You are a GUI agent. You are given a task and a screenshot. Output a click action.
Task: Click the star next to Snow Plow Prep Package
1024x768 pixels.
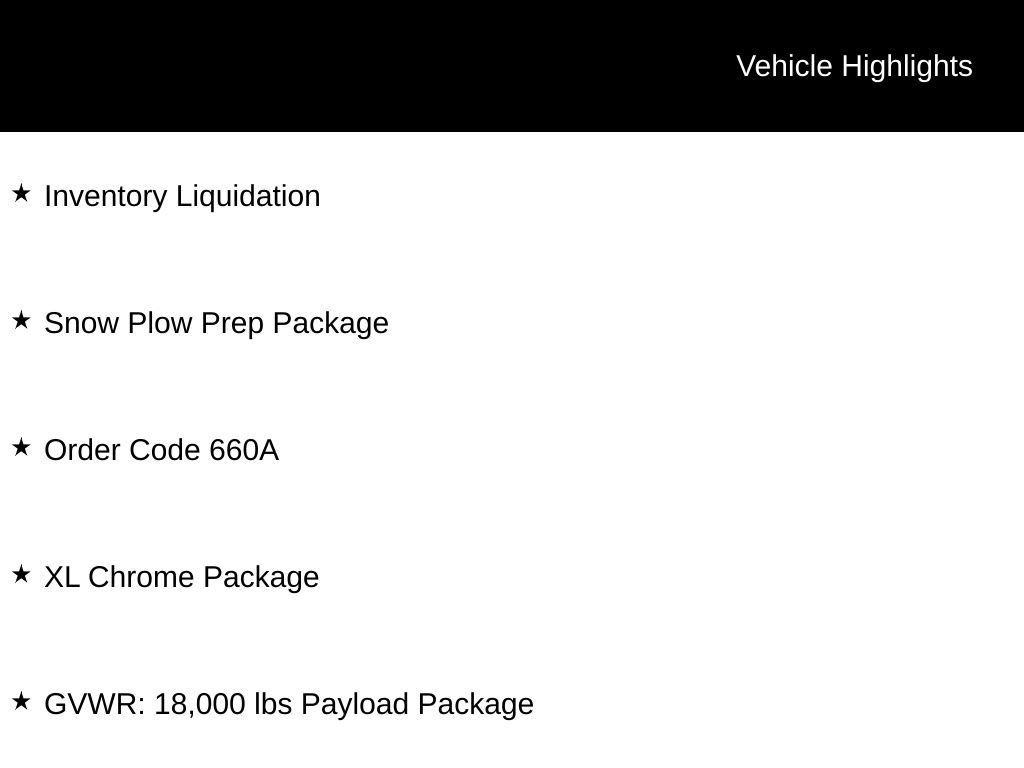(22, 321)
